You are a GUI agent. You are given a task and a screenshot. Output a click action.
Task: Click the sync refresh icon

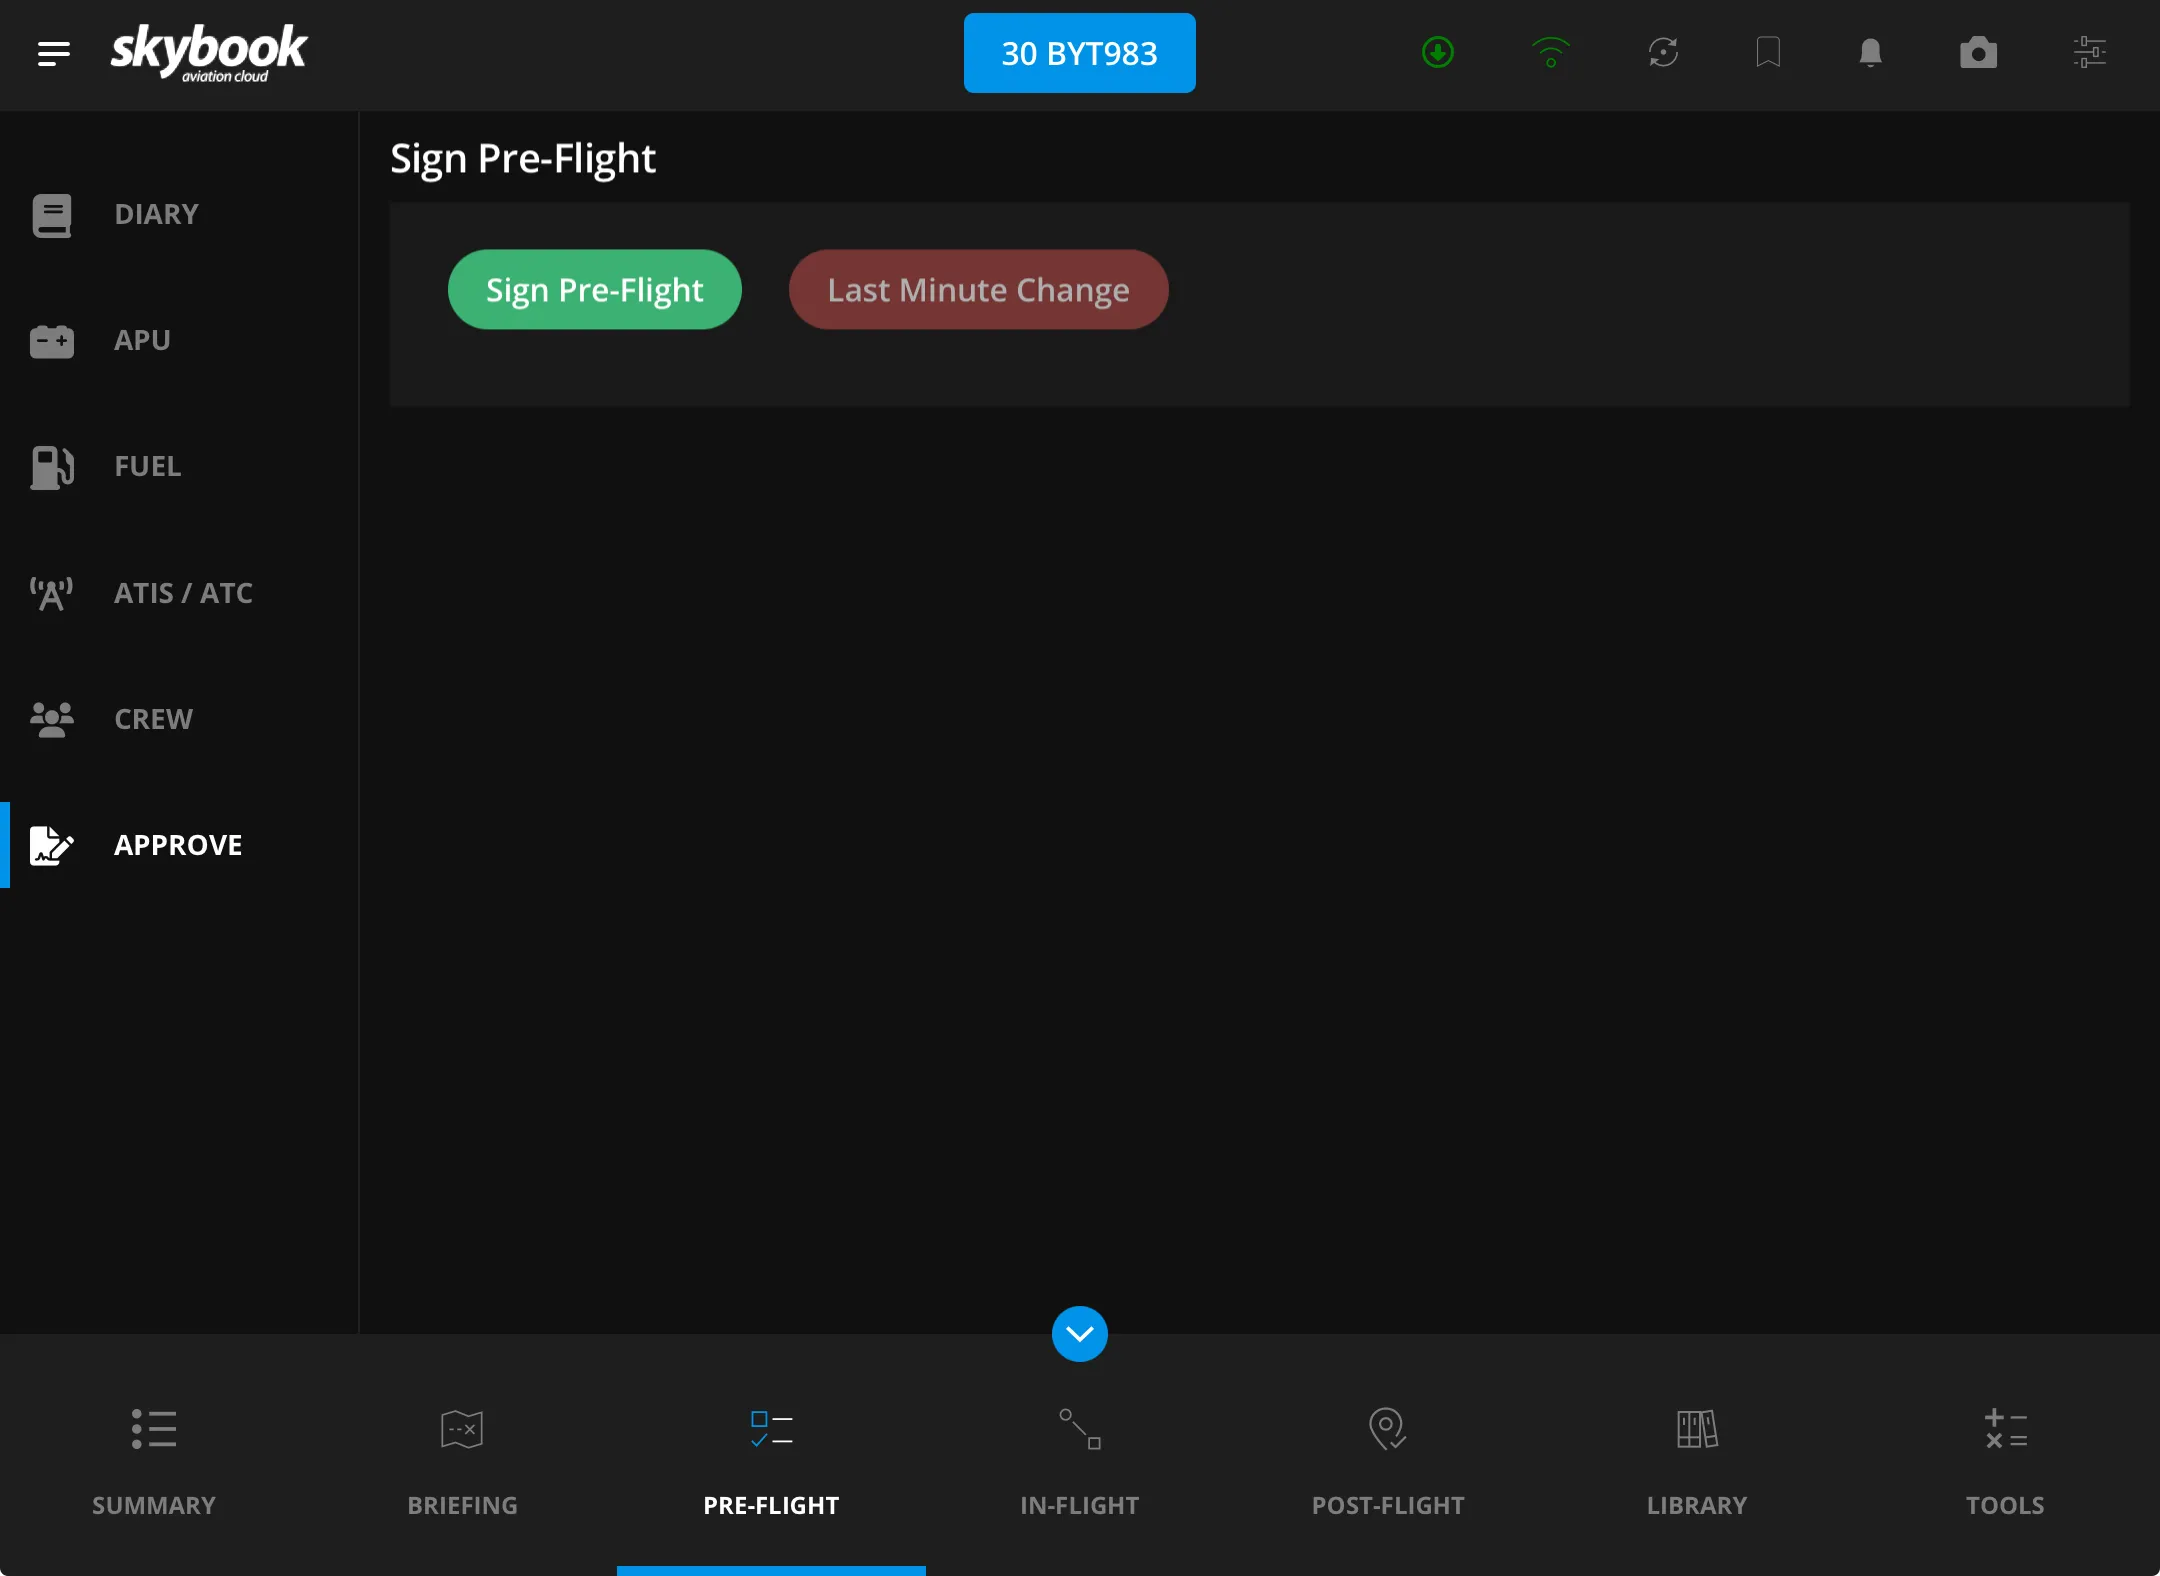tap(1663, 52)
